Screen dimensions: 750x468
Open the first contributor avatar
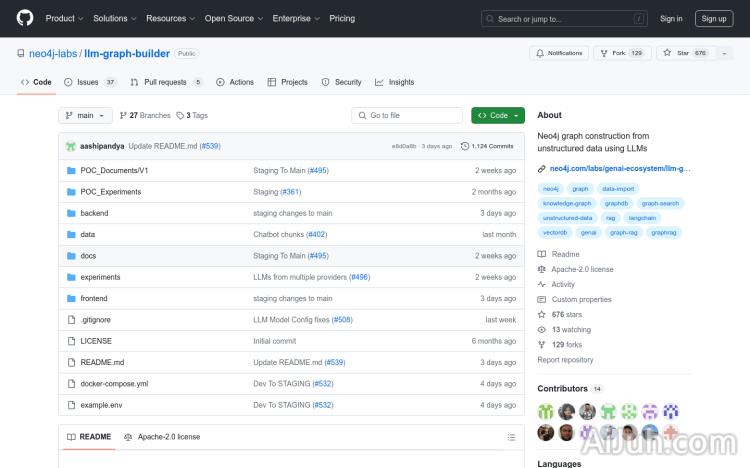pyautogui.click(x=545, y=411)
